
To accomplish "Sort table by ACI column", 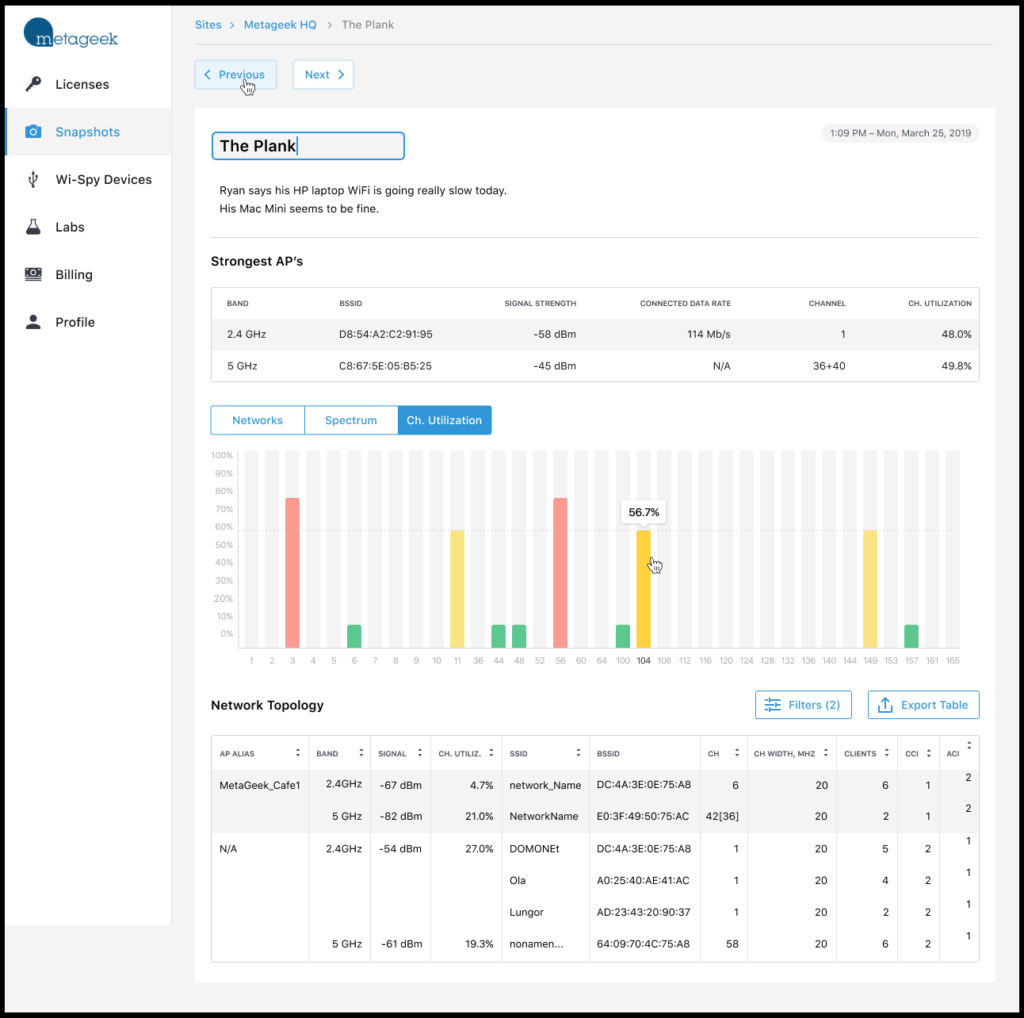I will click(x=969, y=745).
